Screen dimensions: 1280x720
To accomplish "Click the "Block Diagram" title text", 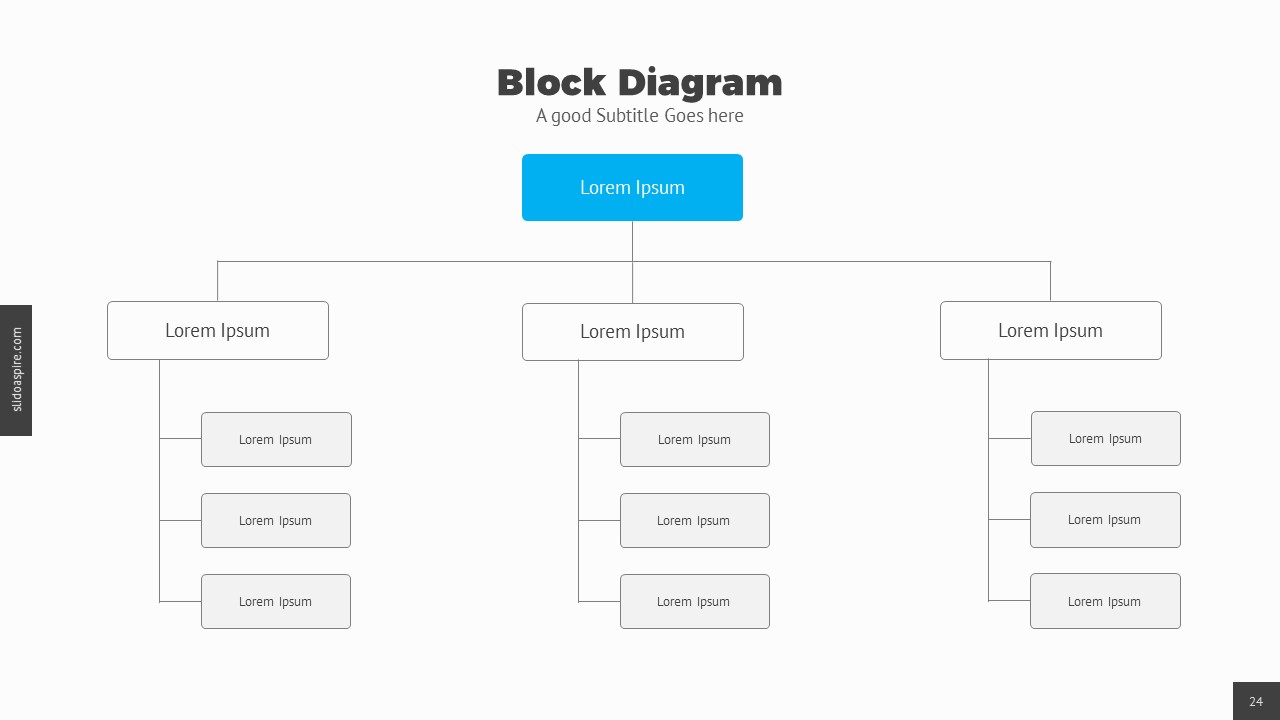I will [639, 83].
